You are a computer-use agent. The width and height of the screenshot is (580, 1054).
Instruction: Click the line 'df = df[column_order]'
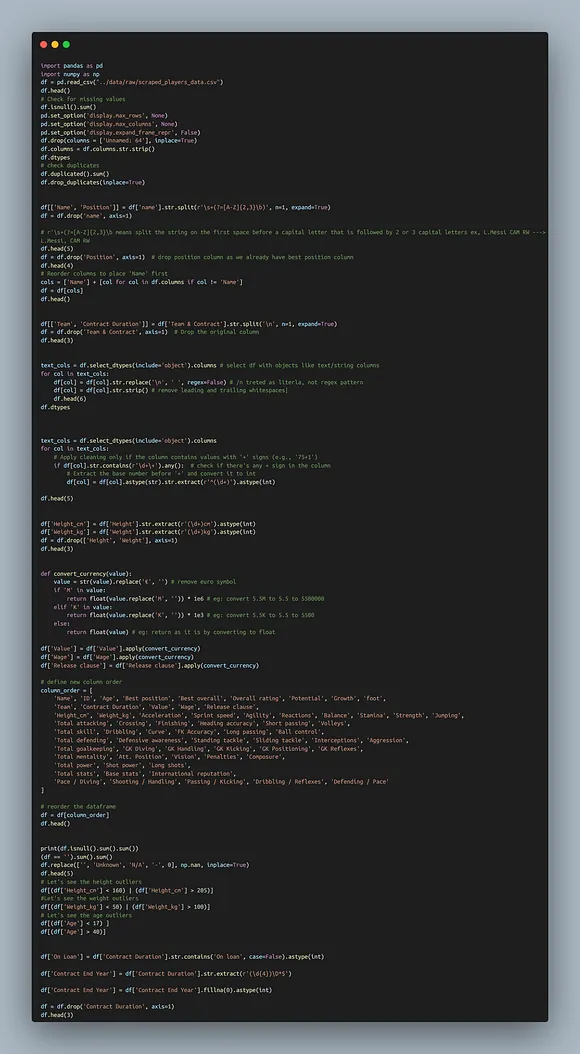75,815
